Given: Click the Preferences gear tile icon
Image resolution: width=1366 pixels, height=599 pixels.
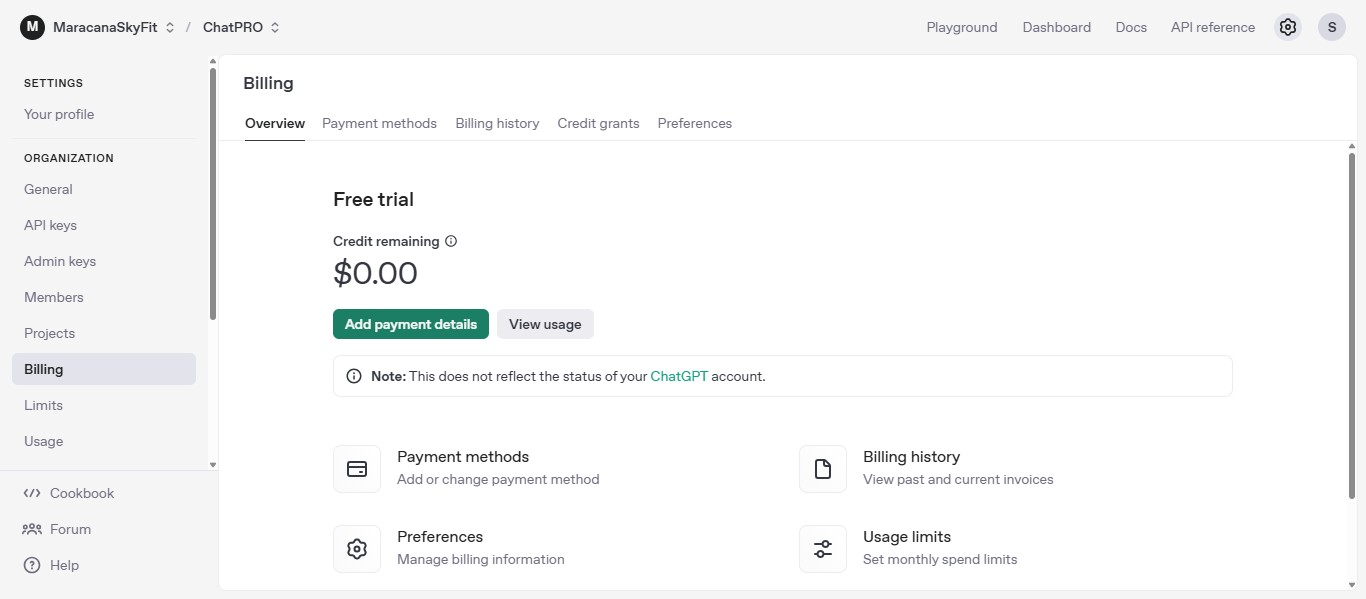Looking at the screenshot, I should (x=357, y=549).
